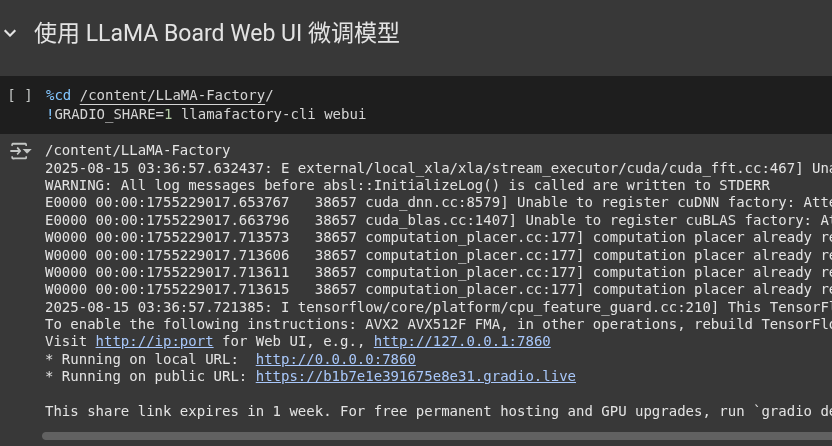Click the section heading 使用 LLaMA Board Web UI 微调模型
This screenshot has height=446, width=832.
[x=217, y=33]
